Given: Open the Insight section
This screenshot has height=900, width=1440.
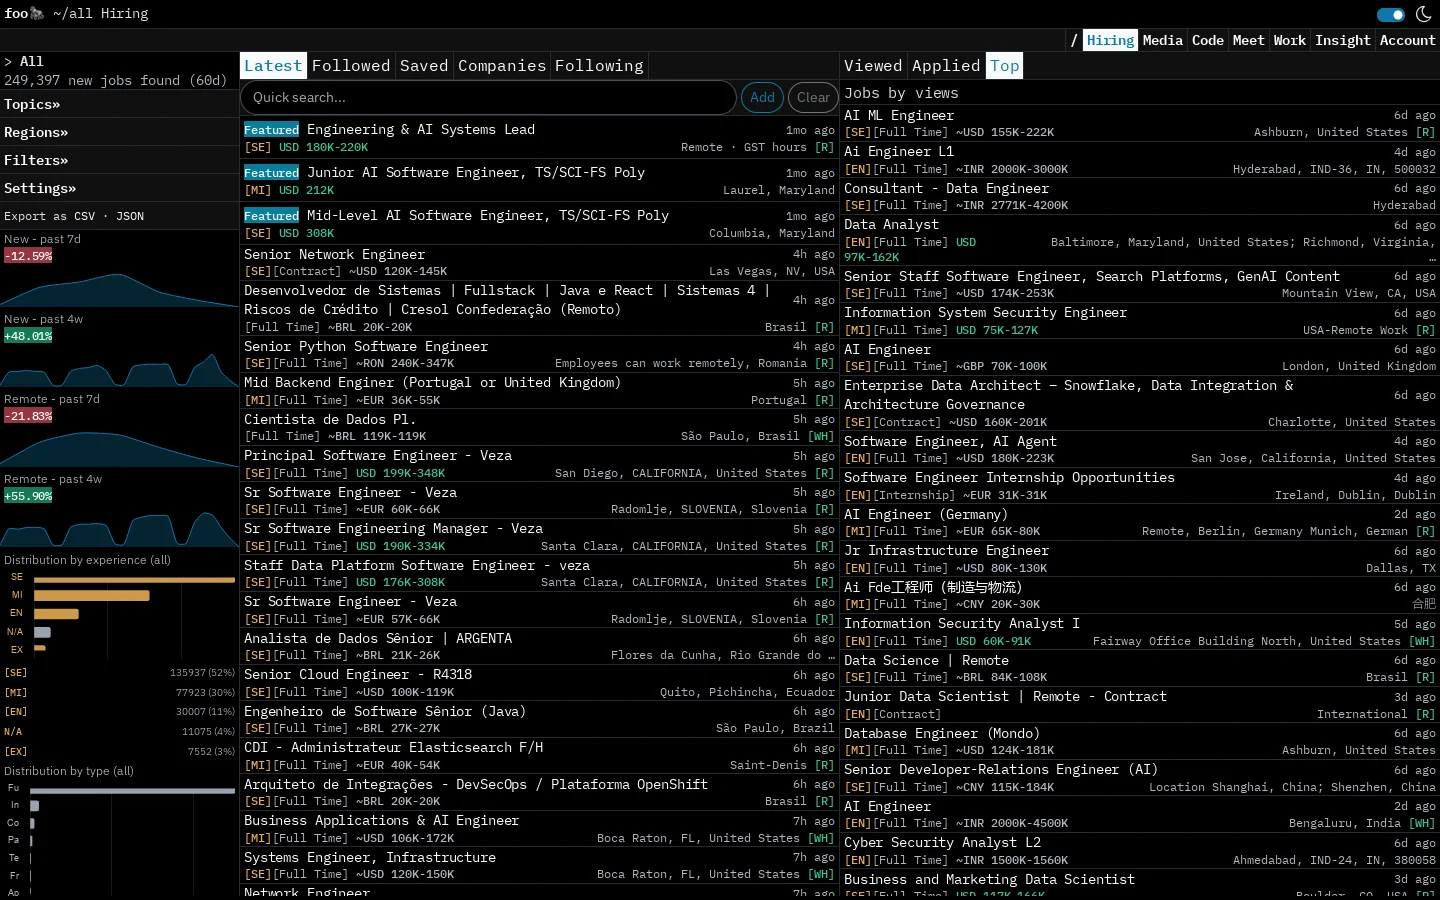Looking at the screenshot, I should pos(1343,40).
